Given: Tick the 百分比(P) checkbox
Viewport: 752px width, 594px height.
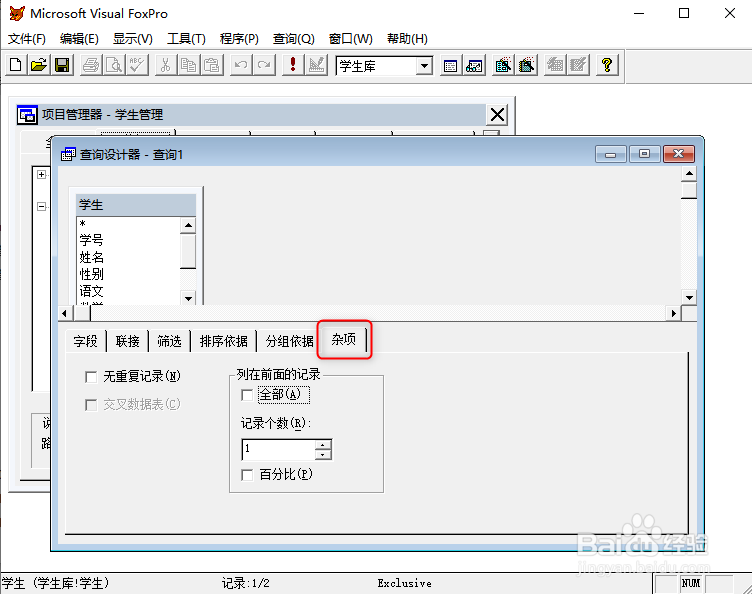Looking at the screenshot, I should click(247, 475).
